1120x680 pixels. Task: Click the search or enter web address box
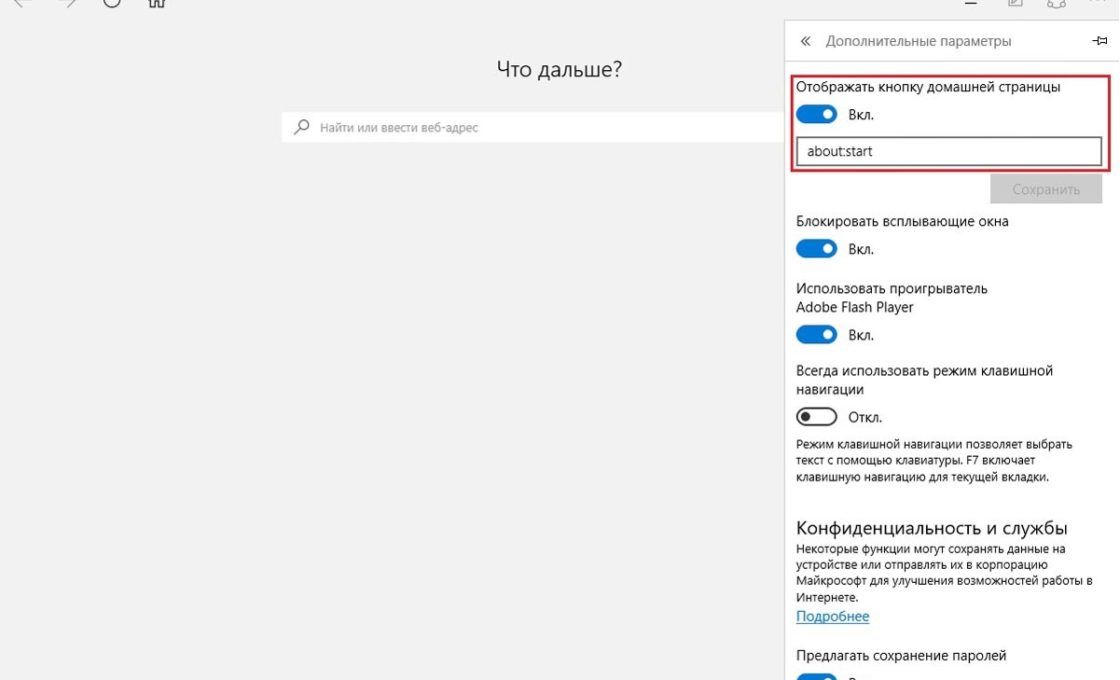[x=530, y=128]
